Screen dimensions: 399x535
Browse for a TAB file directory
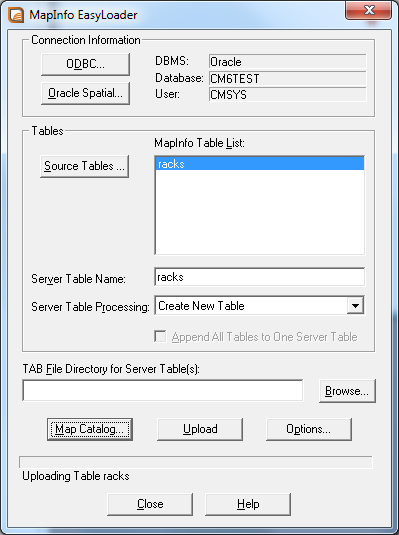[347, 391]
